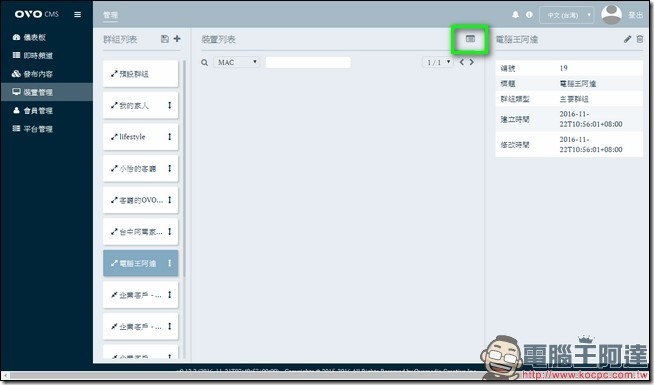Go to previous page with left chevron

pyautogui.click(x=462, y=62)
